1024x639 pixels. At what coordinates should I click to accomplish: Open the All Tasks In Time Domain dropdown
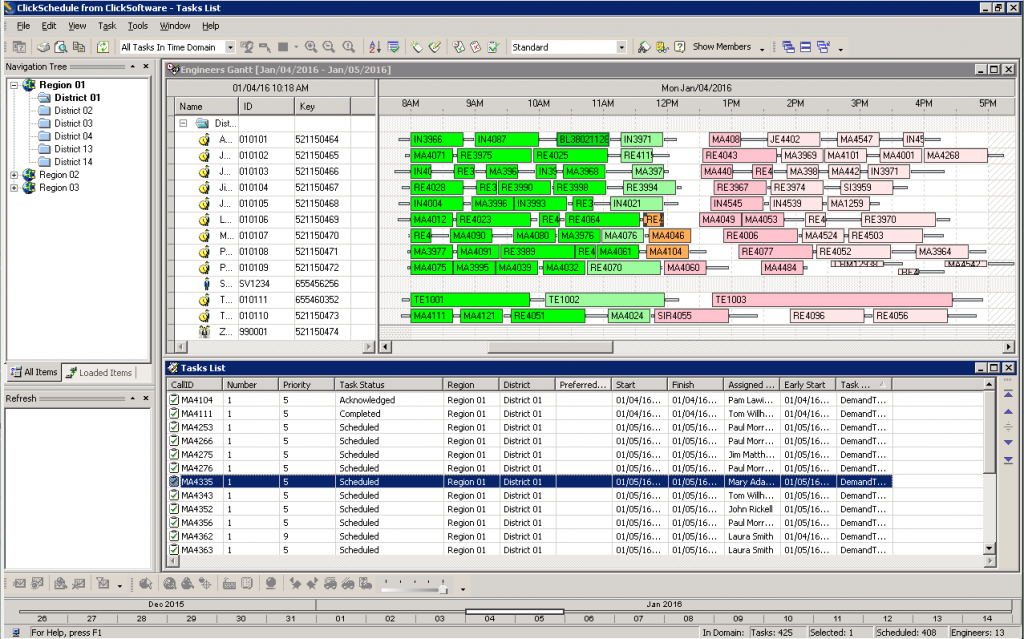(x=230, y=47)
